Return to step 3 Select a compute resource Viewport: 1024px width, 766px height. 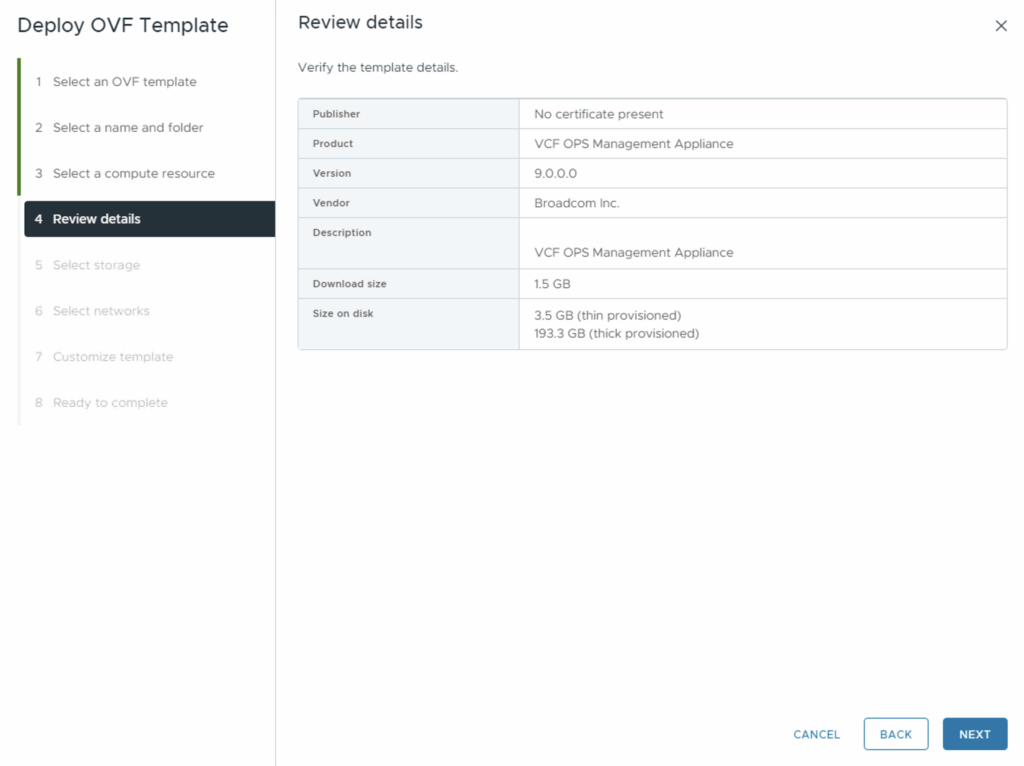(x=133, y=174)
